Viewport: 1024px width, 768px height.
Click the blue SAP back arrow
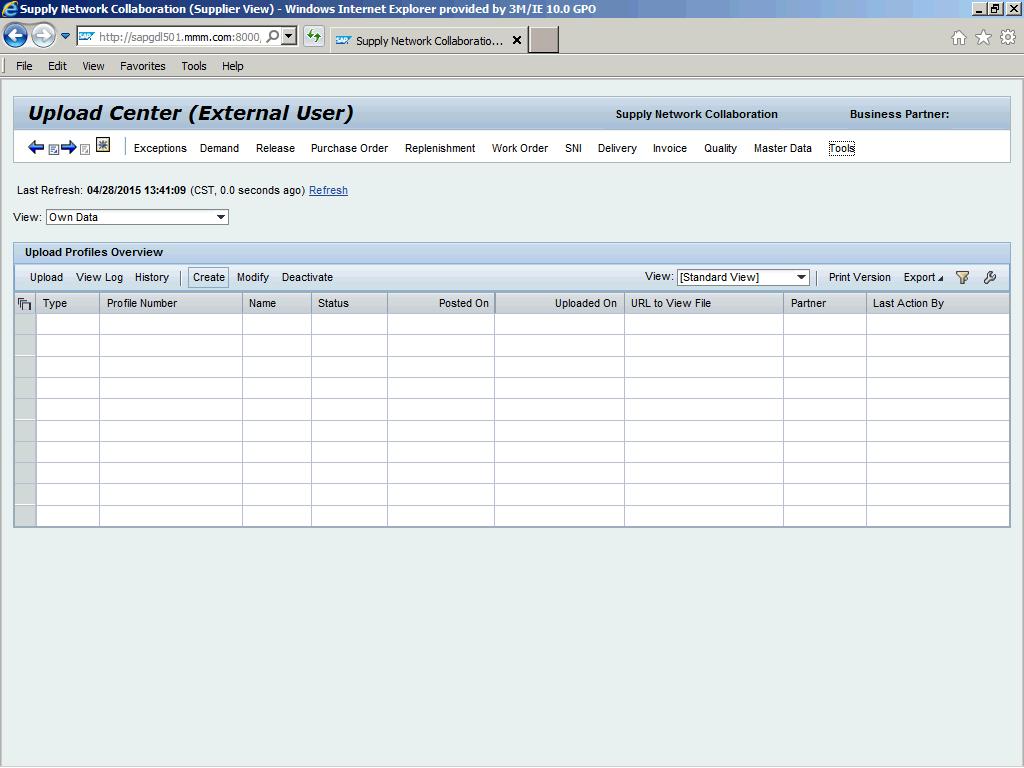pos(36,147)
